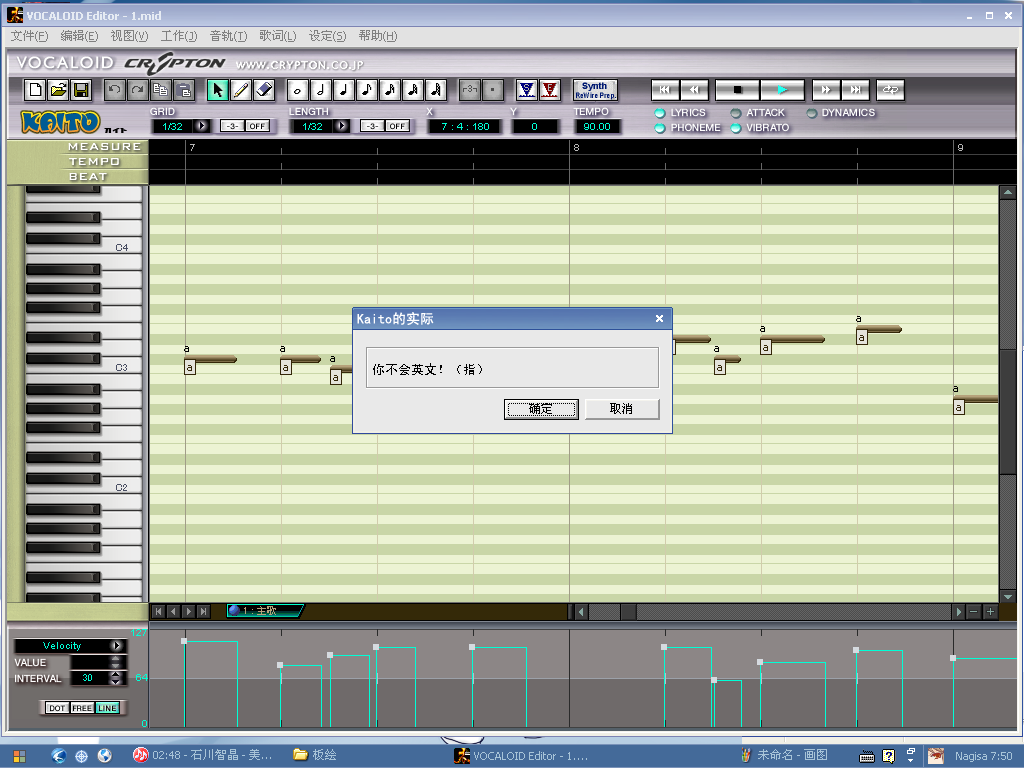Toggle the ATTACK display indicator
The height and width of the screenshot is (768, 1024).
click(736, 113)
